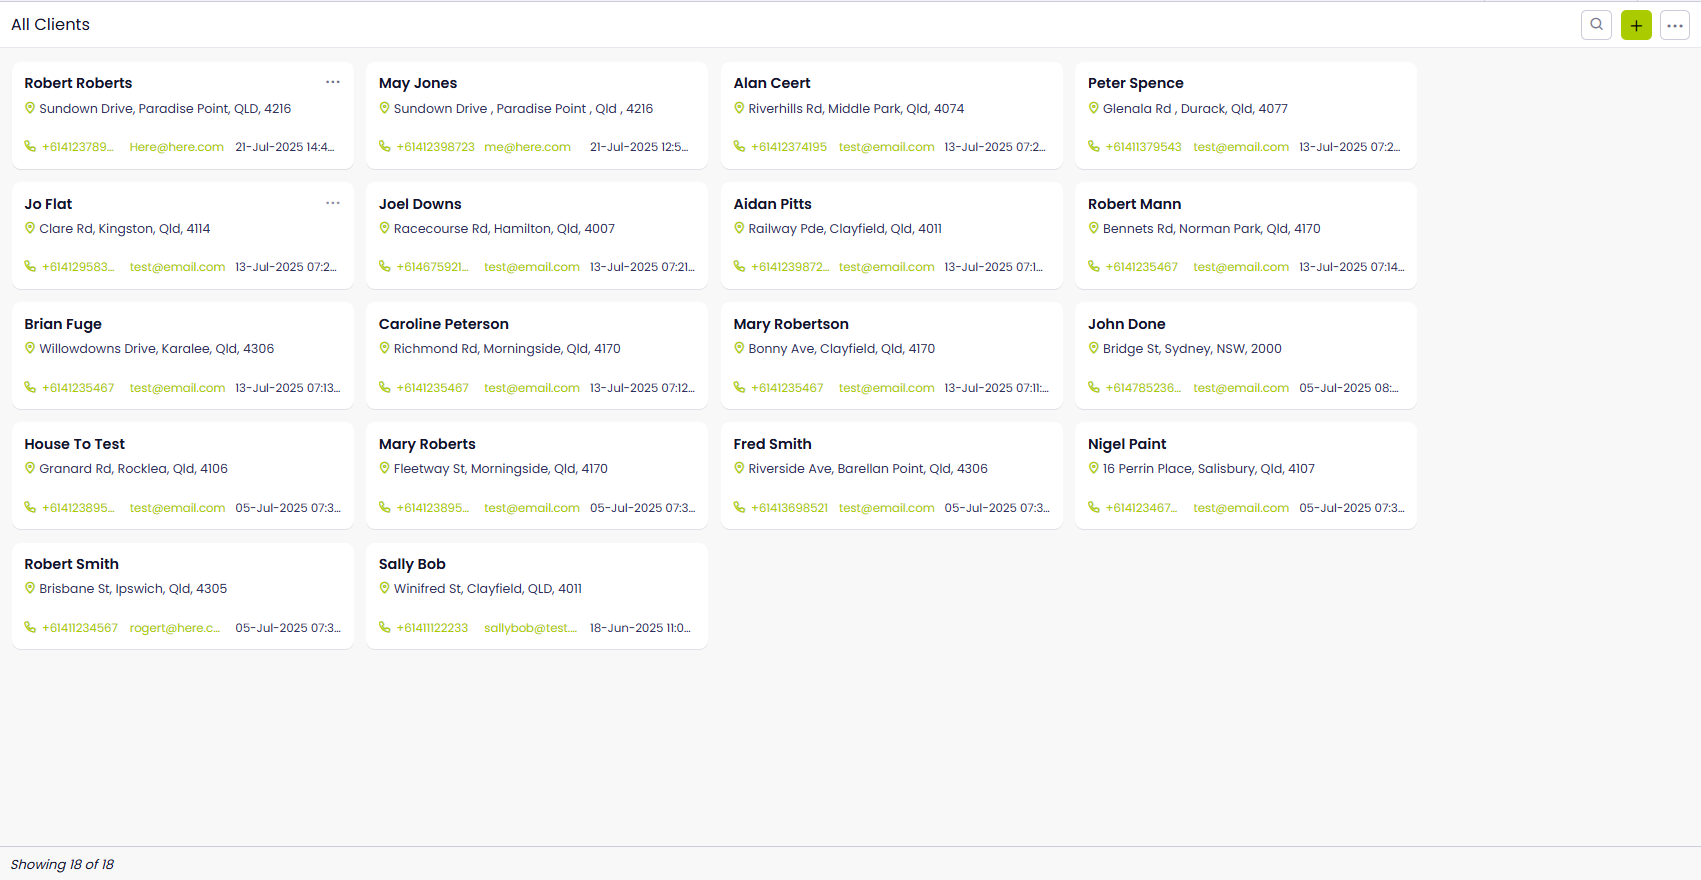The image size is (1701, 880).
Task: Open the search clients icon
Action: point(1596,25)
